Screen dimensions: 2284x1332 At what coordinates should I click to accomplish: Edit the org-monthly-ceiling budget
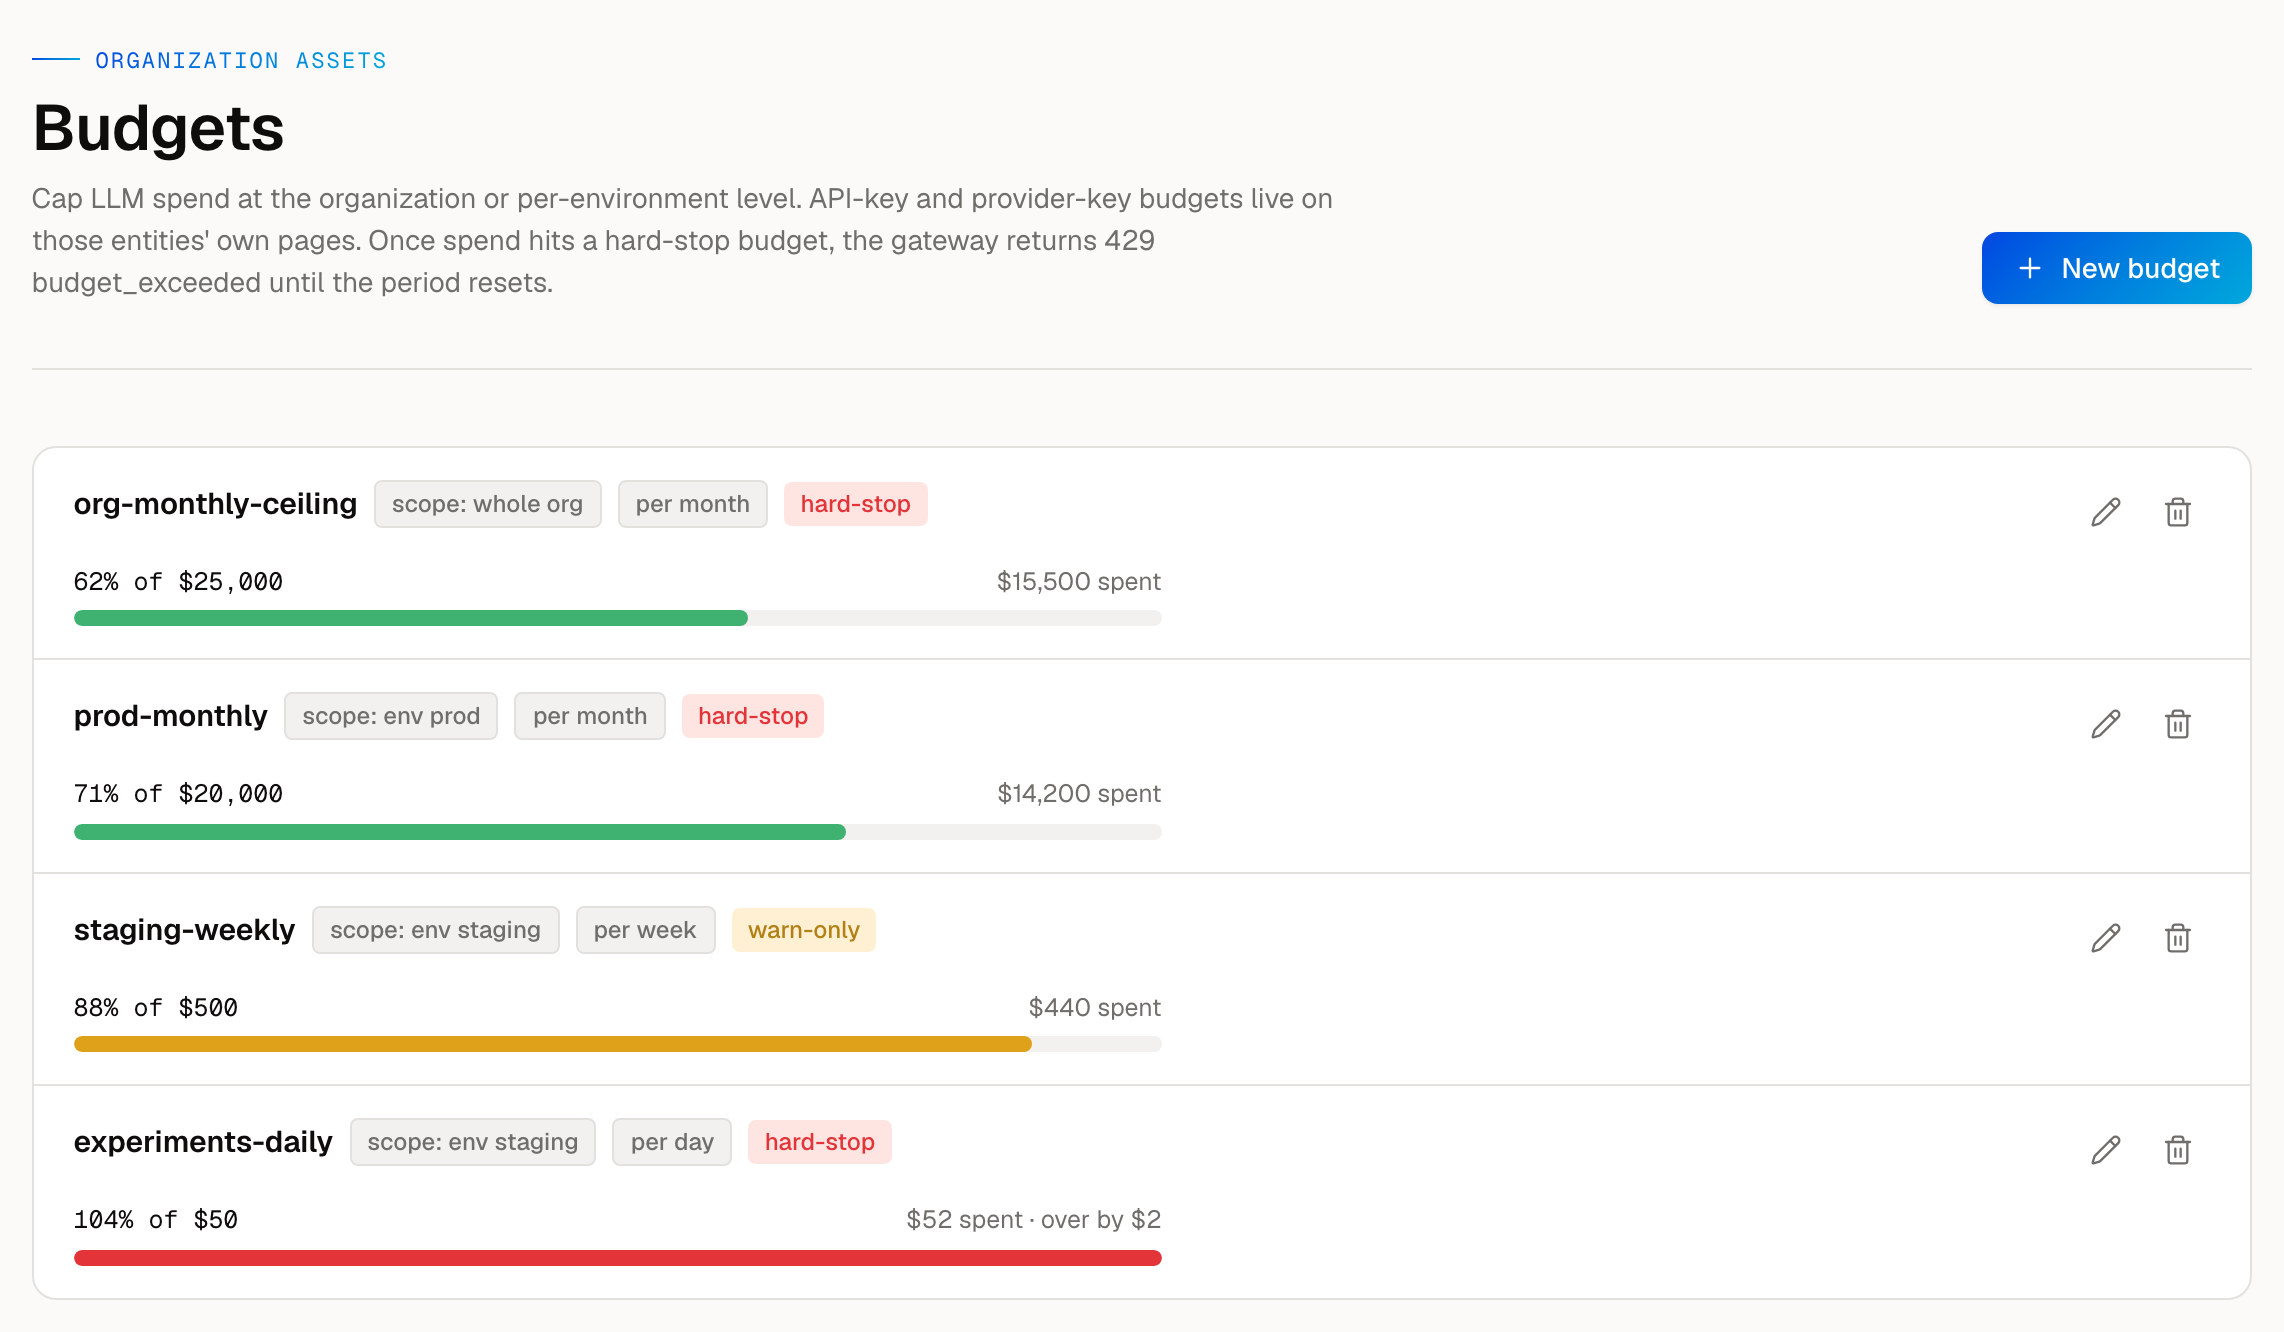pos(2105,512)
